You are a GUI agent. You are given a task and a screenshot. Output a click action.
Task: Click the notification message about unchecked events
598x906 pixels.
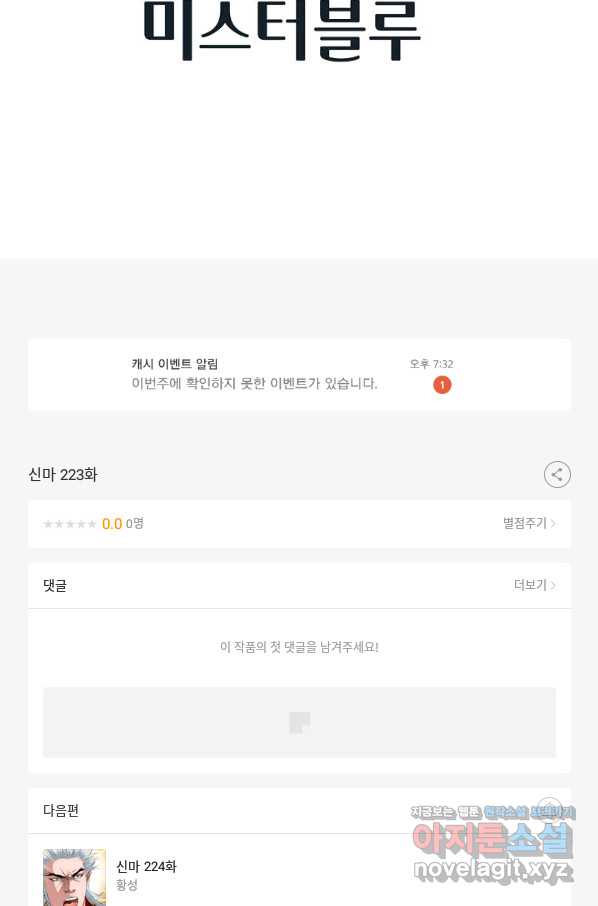tap(254, 384)
